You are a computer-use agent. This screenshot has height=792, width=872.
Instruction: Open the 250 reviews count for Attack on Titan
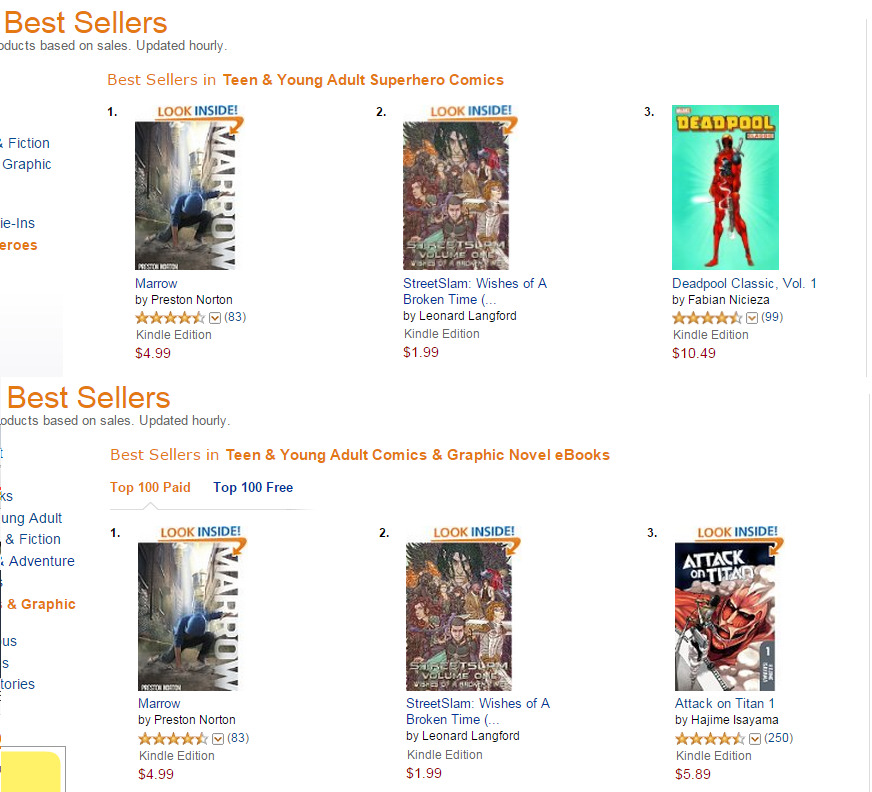click(777, 739)
